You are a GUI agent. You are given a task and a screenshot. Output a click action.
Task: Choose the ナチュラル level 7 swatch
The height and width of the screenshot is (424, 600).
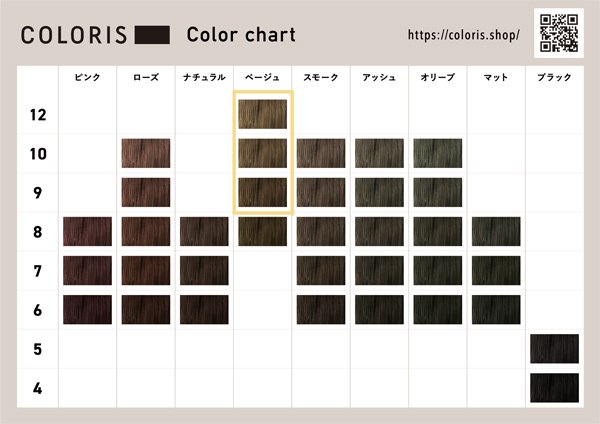click(x=204, y=270)
